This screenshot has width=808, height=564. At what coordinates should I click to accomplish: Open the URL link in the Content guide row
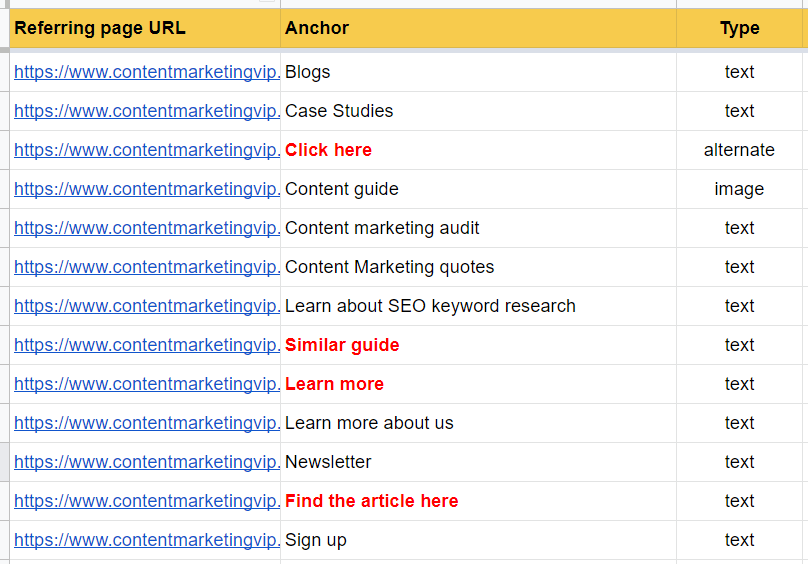147,189
